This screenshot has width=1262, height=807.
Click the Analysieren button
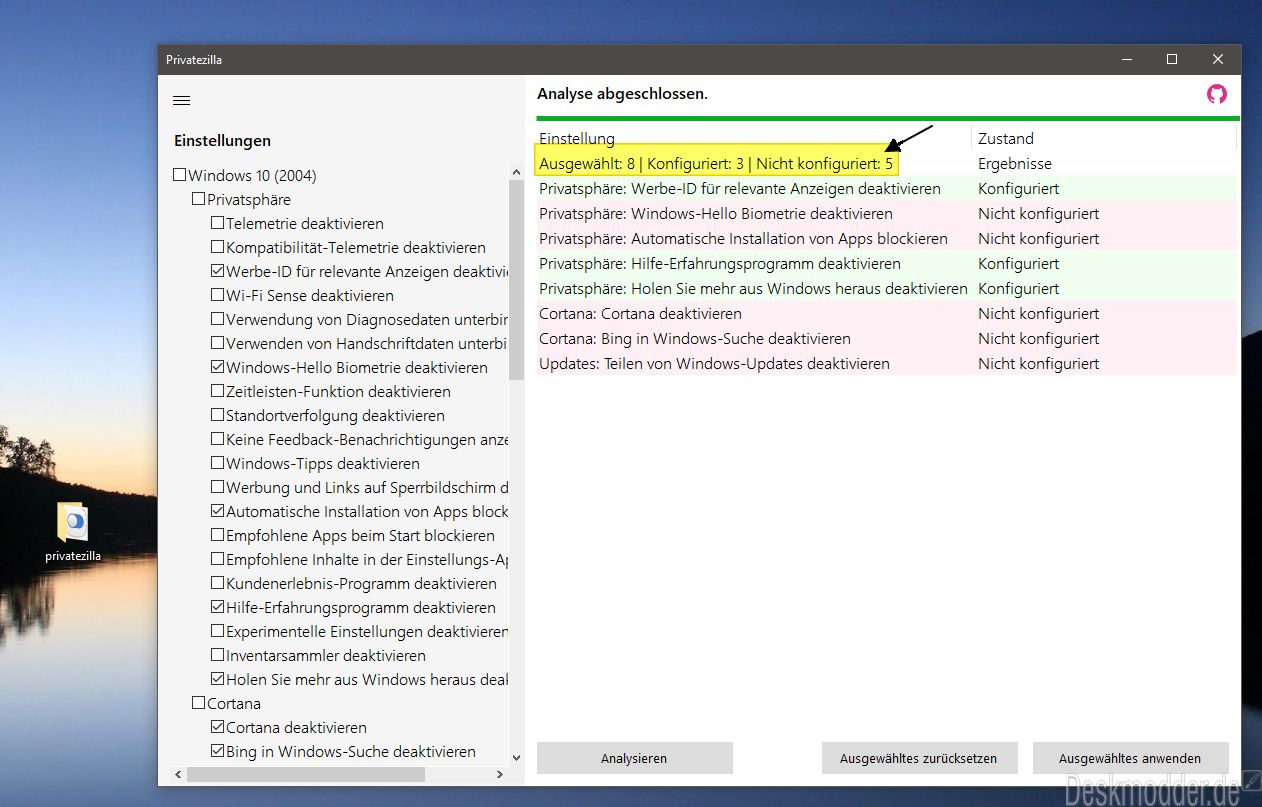[x=634, y=758]
